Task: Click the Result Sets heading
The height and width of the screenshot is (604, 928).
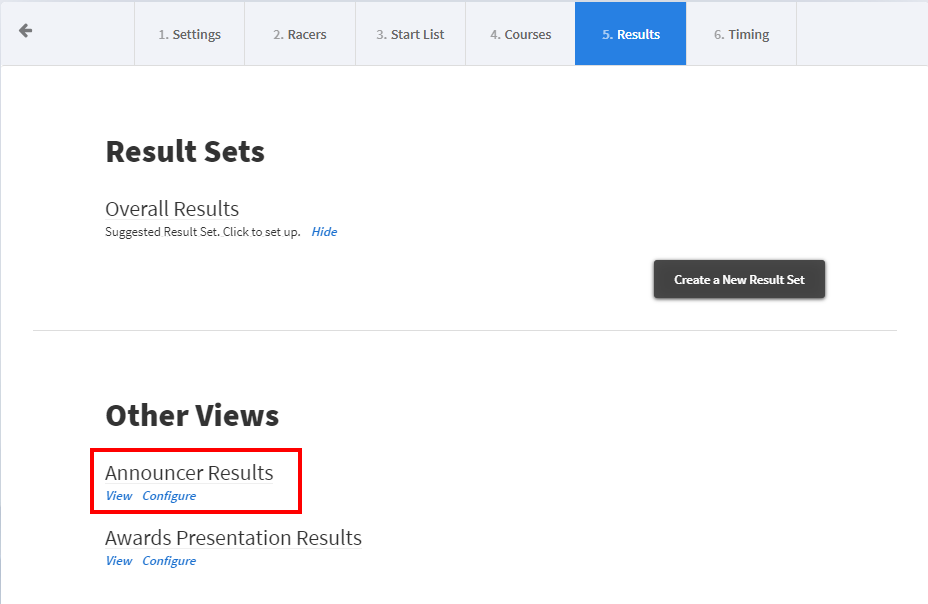Action: coord(185,152)
